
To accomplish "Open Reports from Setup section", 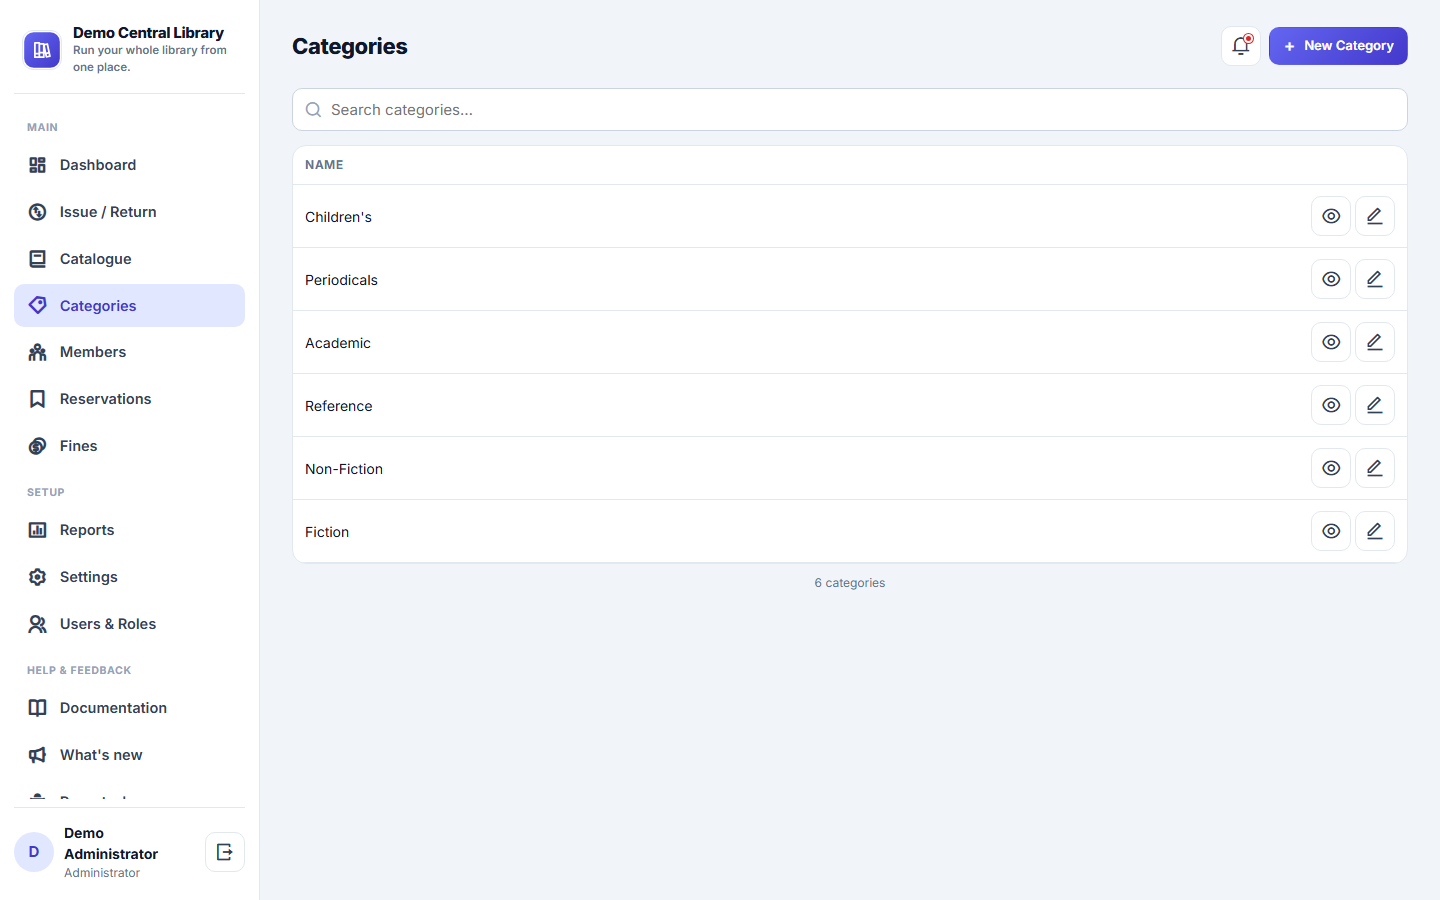I will click(x=129, y=530).
